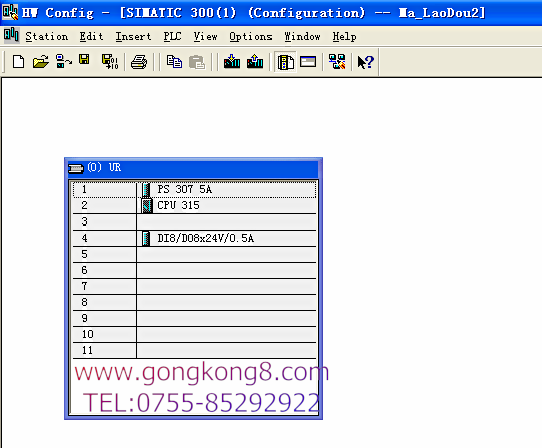The height and width of the screenshot is (448, 542).
Task: Select the PS 307 5A row
Action: (194, 189)
